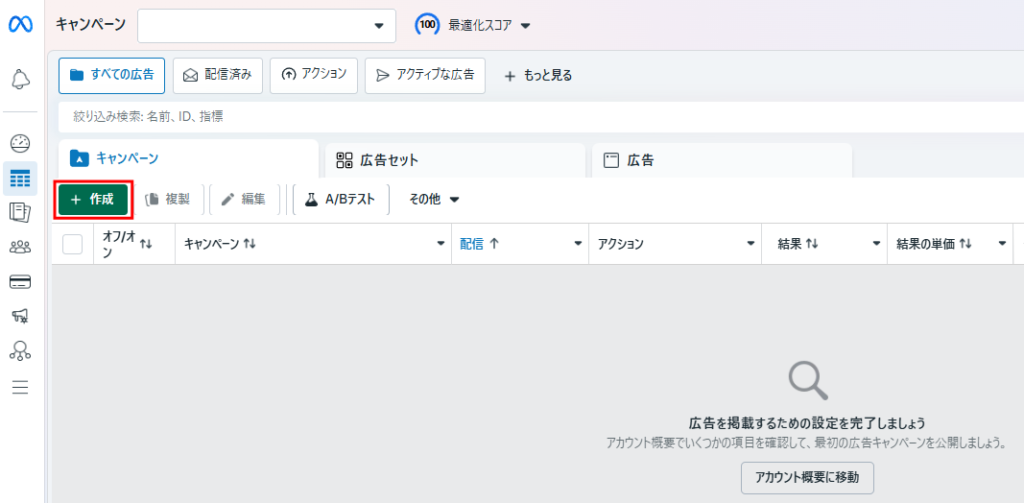Screen dimensions: 1024x503
Task: Click the アカウント概要に移動 button
Action: pos(807,478)
